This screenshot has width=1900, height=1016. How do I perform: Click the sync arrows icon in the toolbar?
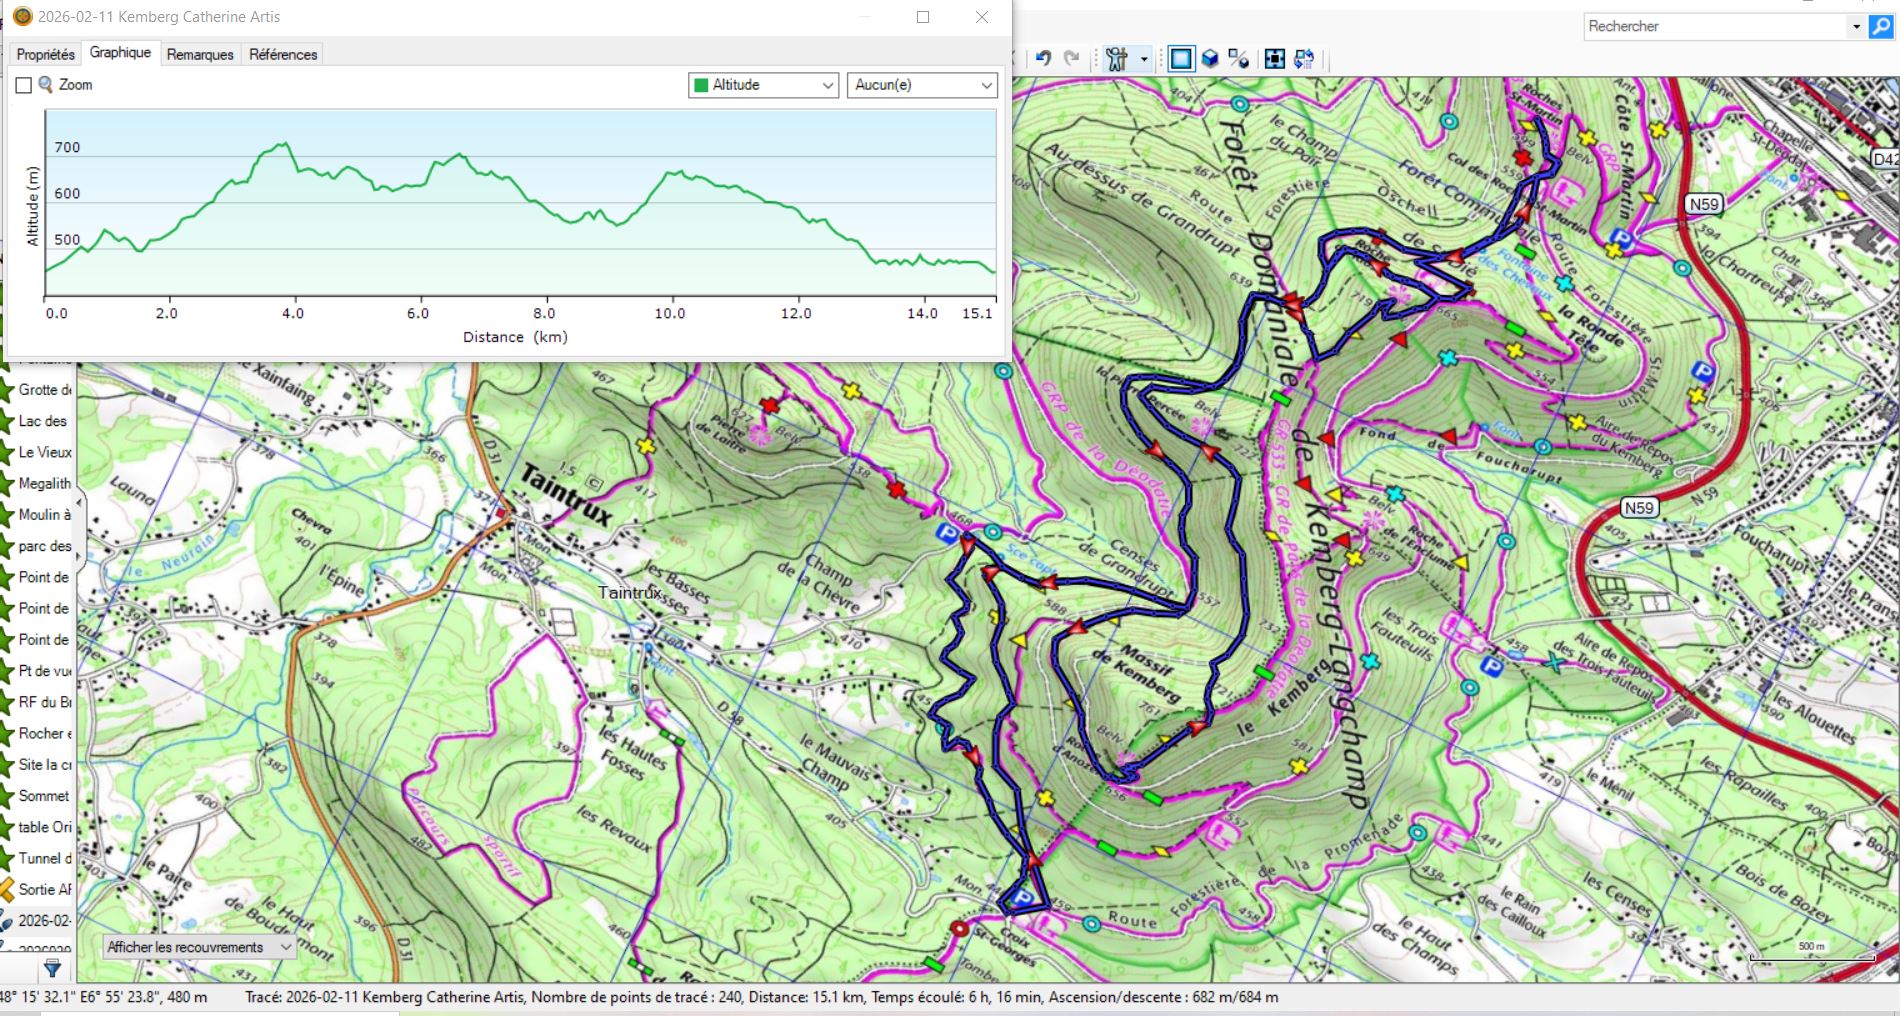[1303, 59]
